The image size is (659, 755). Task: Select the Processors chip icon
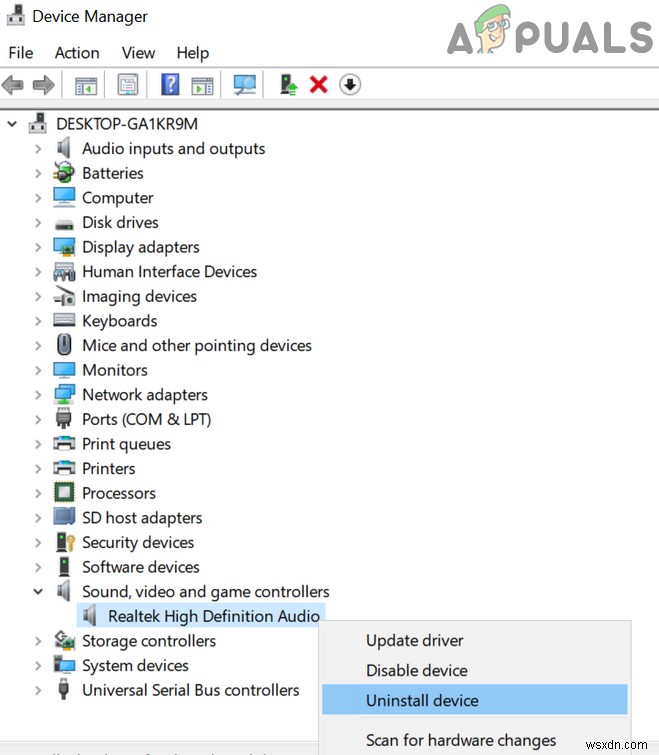[64, 493]
